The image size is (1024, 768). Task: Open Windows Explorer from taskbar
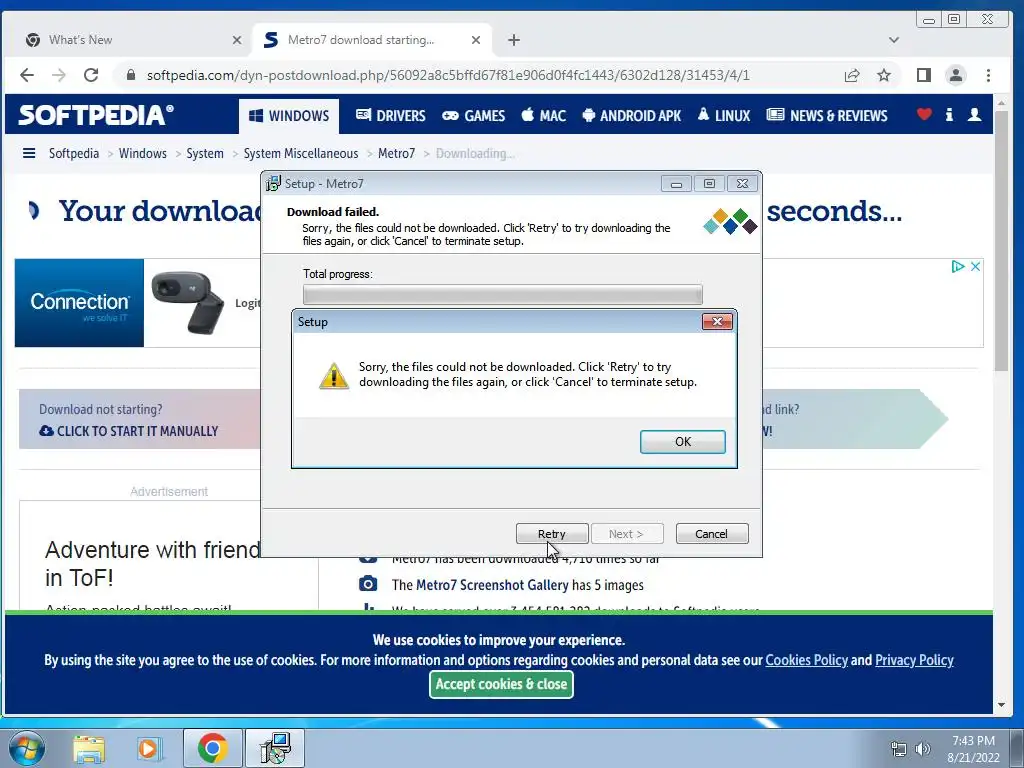click(89, 748)
